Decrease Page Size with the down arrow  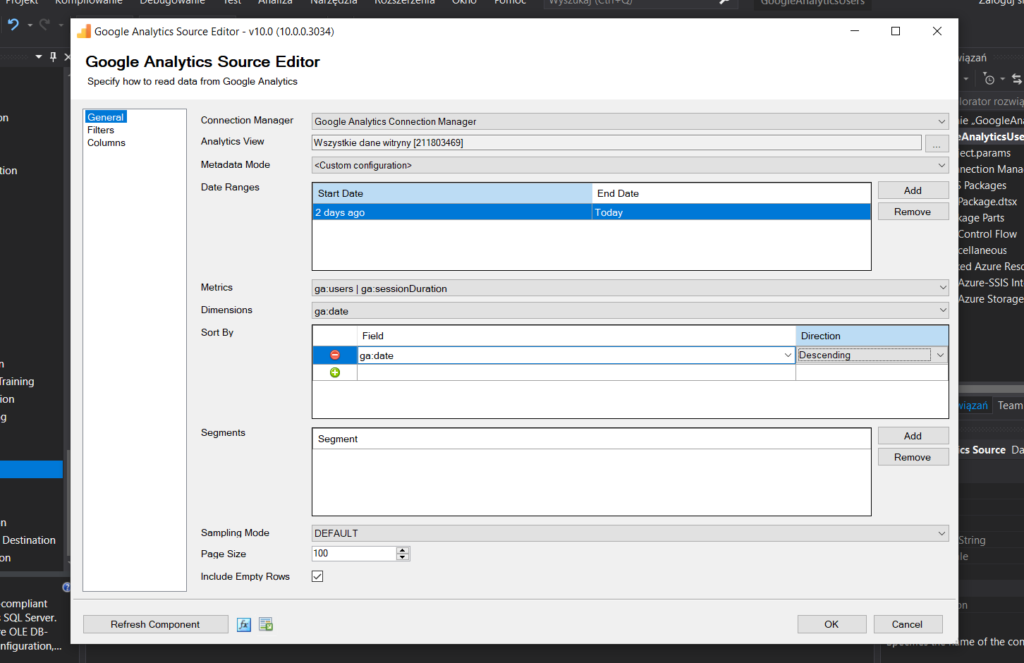point(403,557)
